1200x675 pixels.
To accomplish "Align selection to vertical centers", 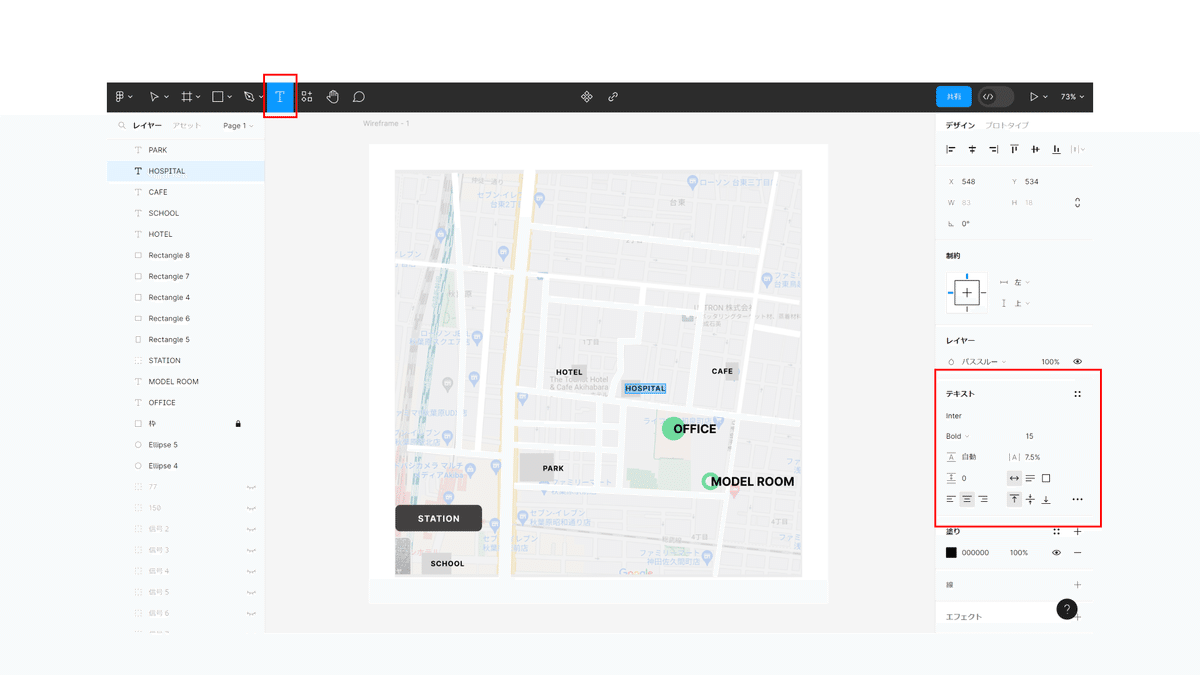I will click(x=1035, y=149).
